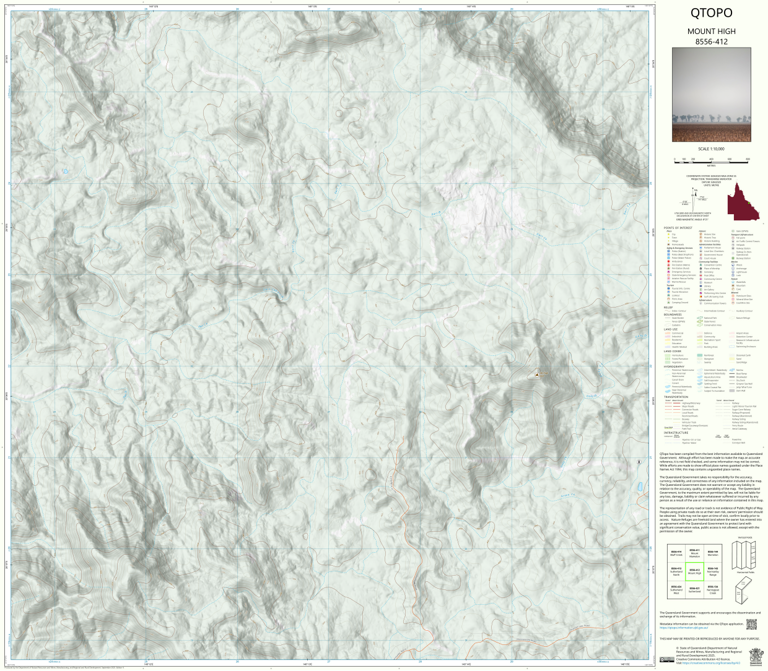The width and height of the screenshot is (768, 671).
Task: Click the folded map booklet diagram
Action: coord(744,589)
